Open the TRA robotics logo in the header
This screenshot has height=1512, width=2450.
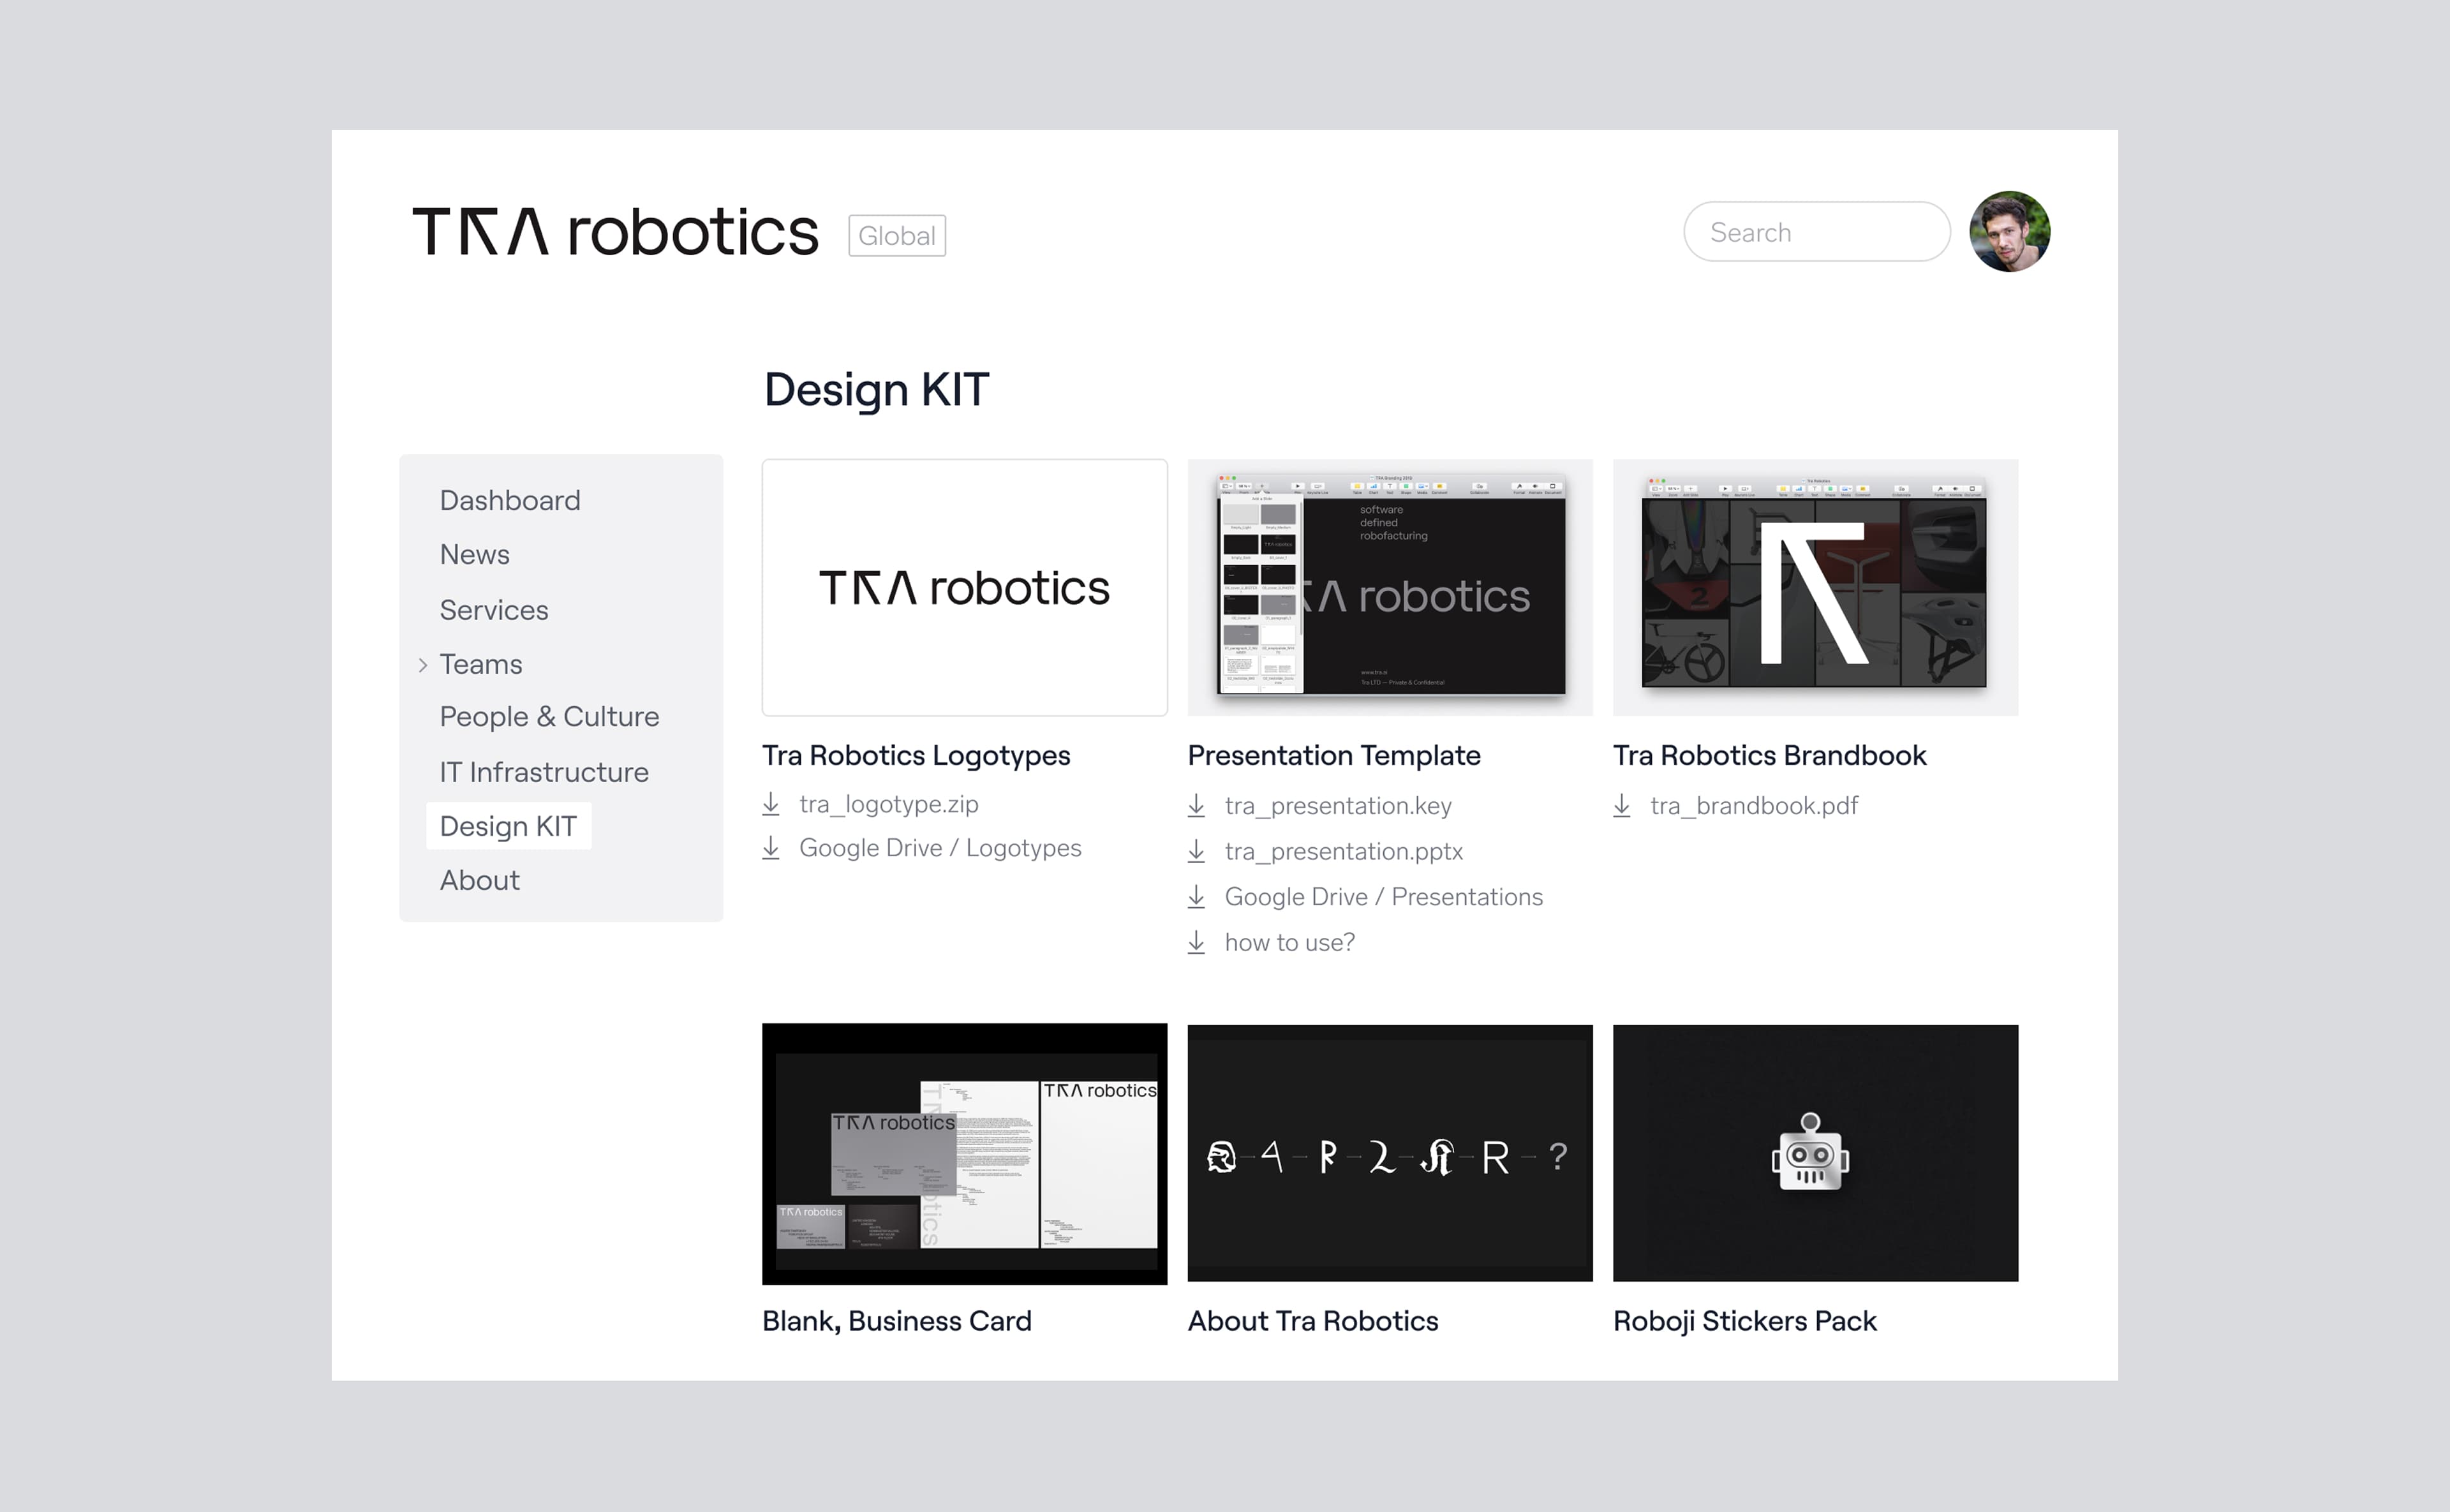click(615, 232)
